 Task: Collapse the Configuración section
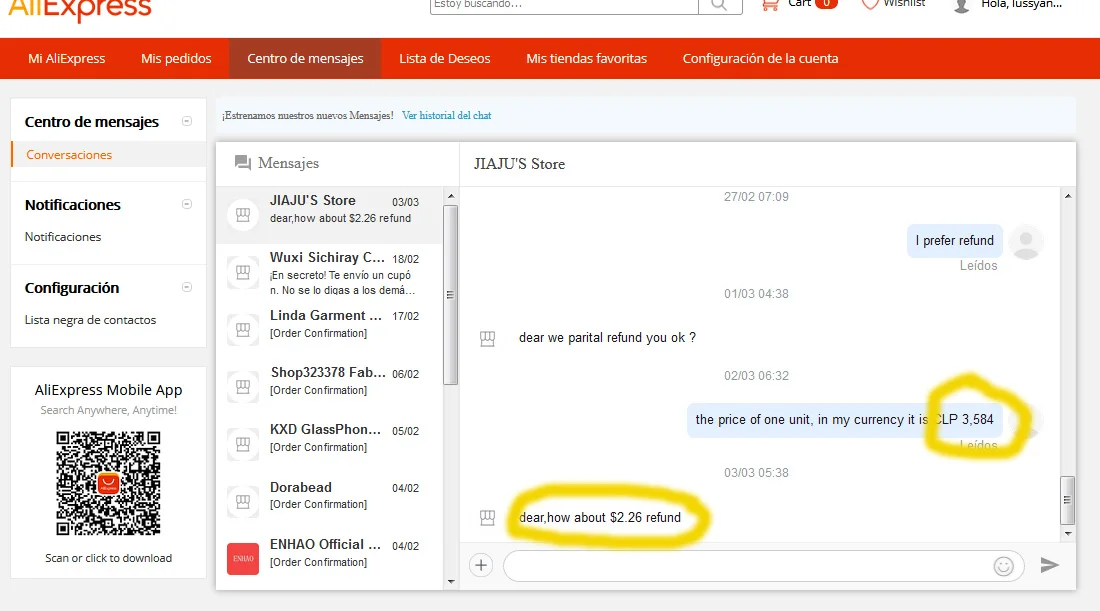pos(187,287)
